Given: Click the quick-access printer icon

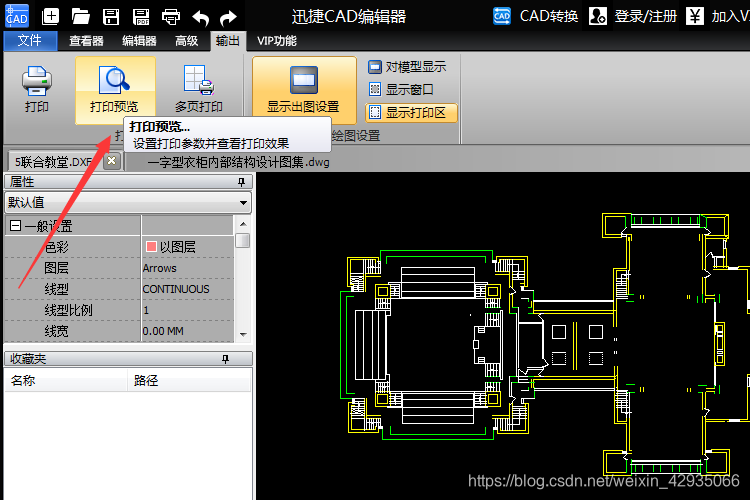Looking at the screenshot, I should click(171, 17).
